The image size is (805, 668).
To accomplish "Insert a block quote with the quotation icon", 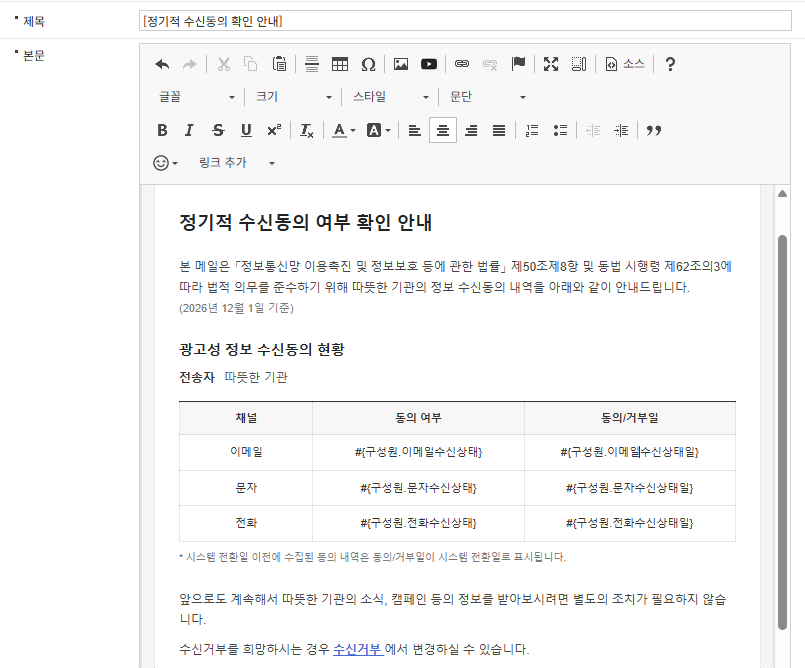I will (x=654, y=130).
